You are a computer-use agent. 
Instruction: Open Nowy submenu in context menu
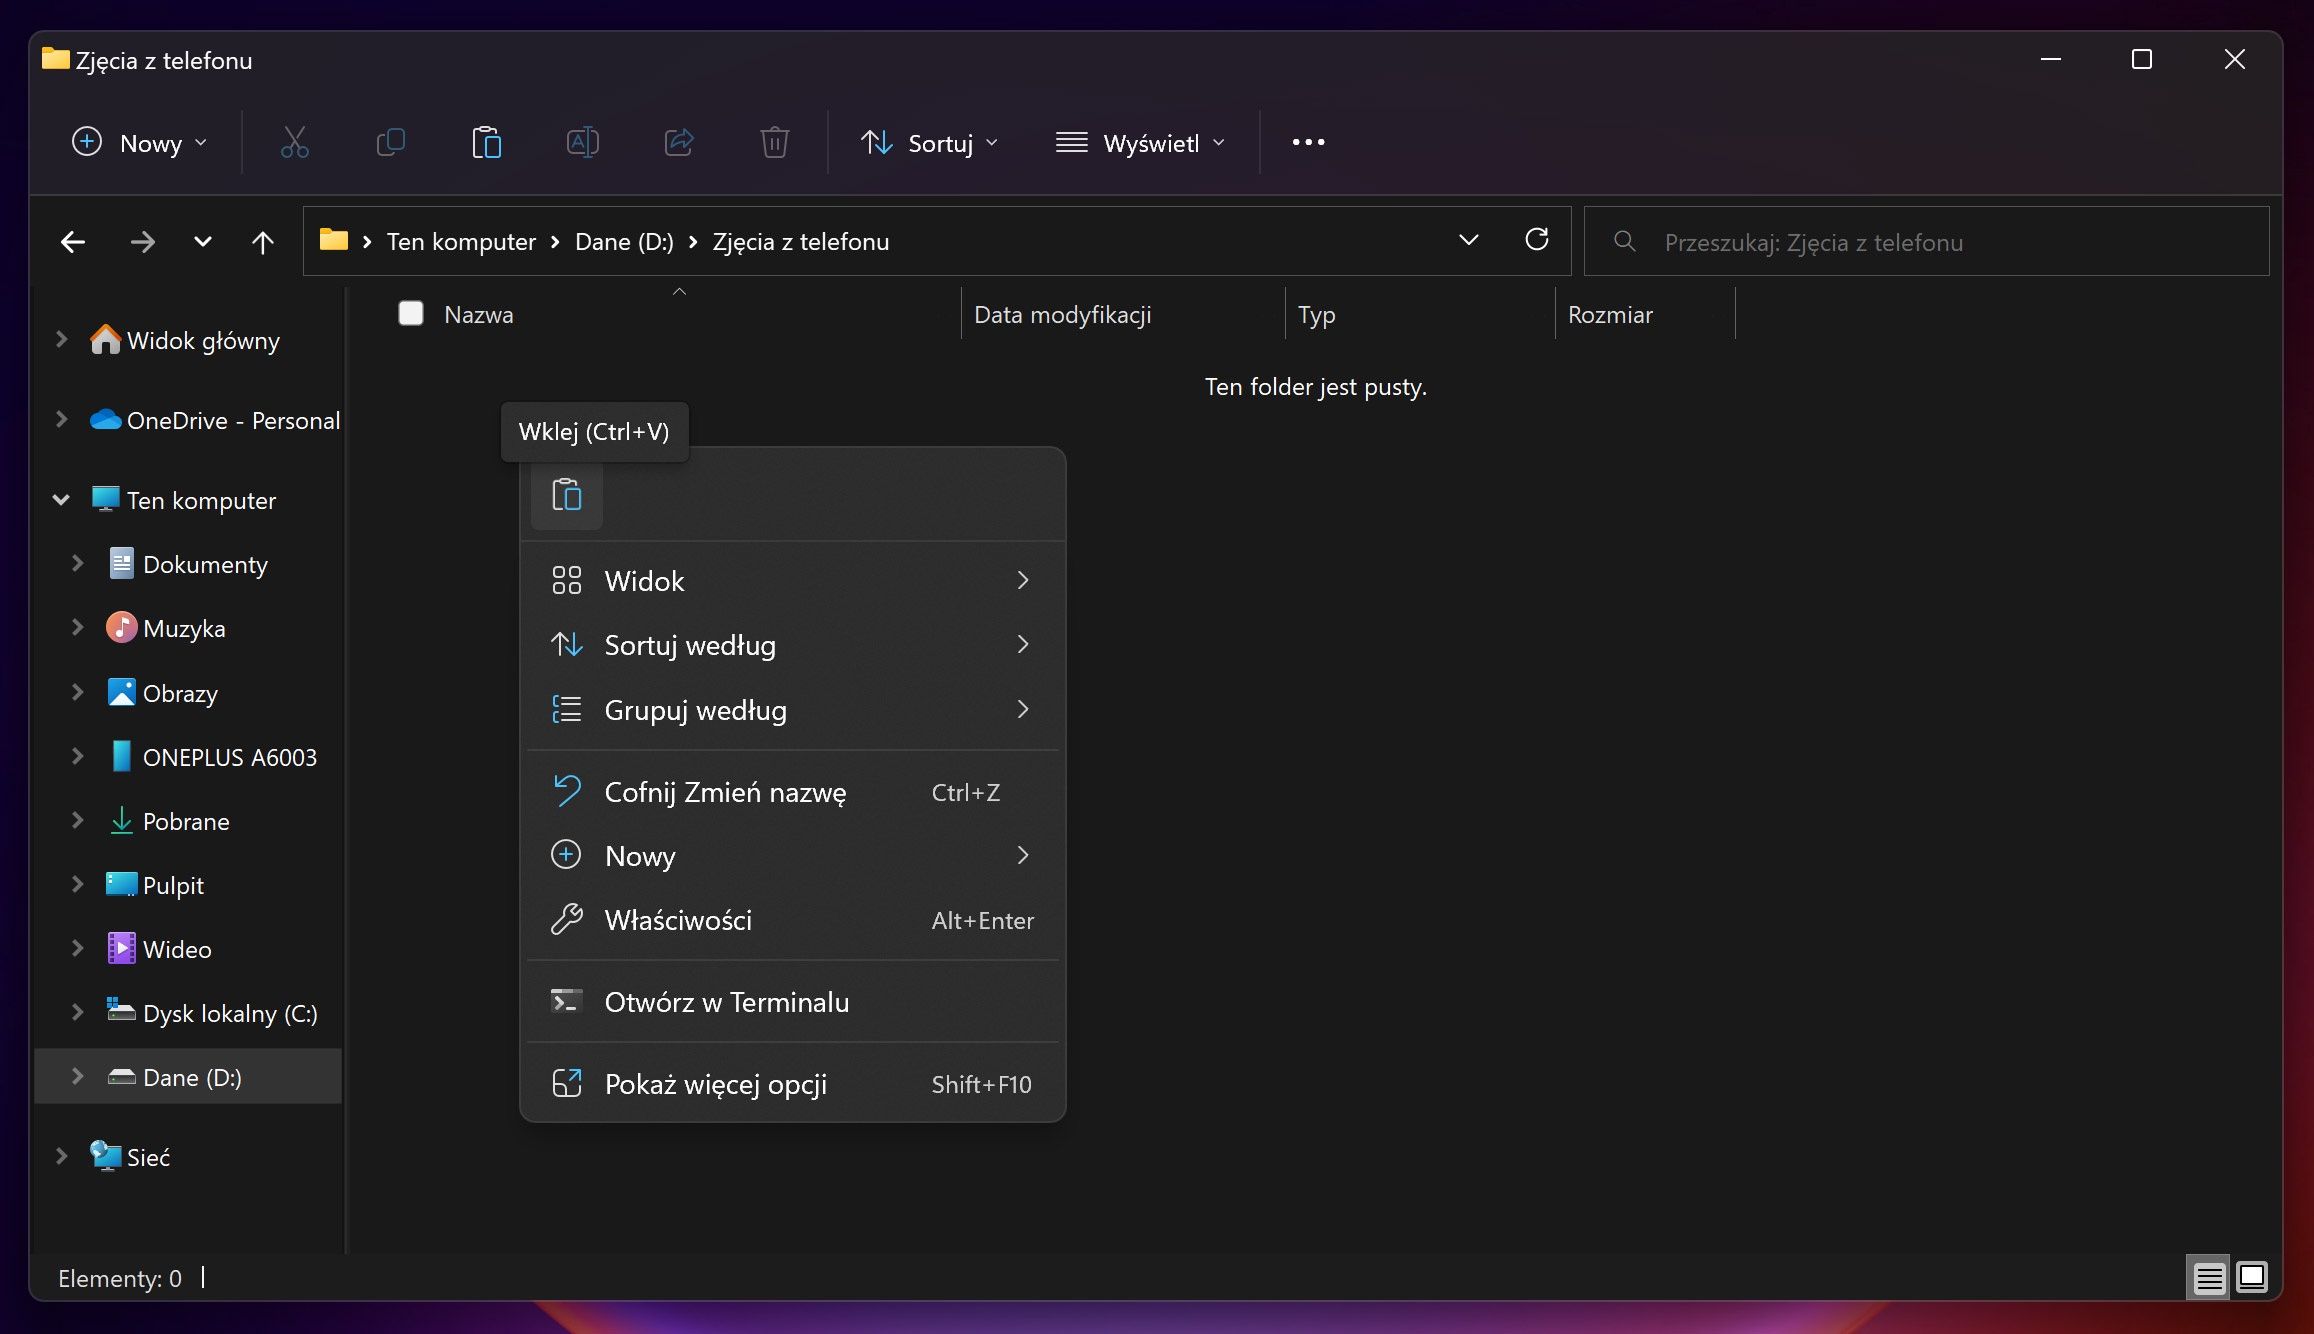[x=793, y=856]
